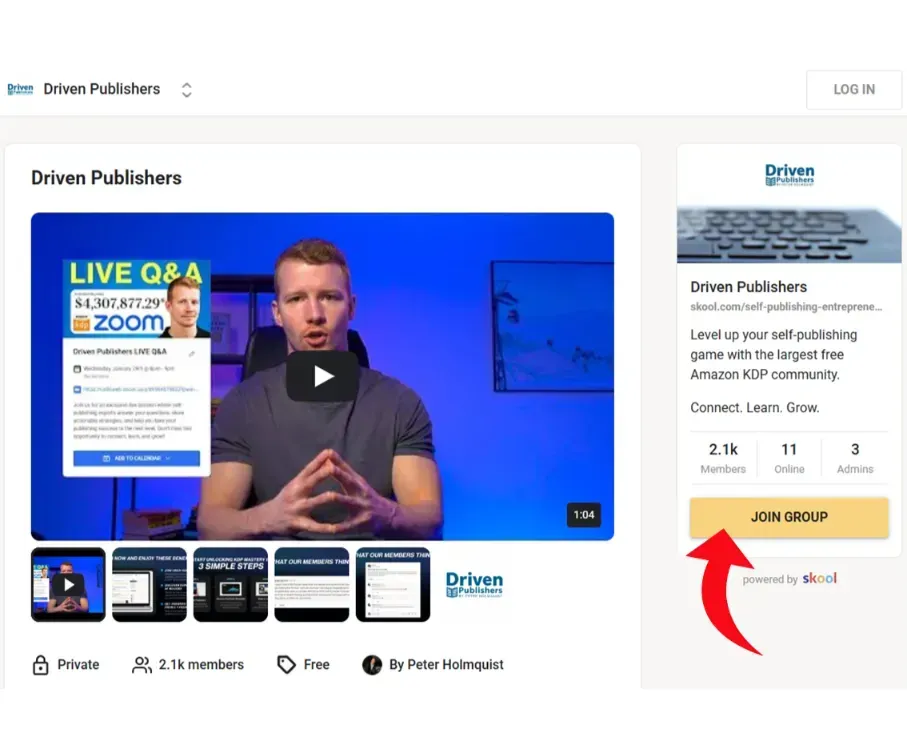This screenshot has height=753, width=907.
Task: Click the sidebar Driven Publishers logo
Action: tap(790, 175)
